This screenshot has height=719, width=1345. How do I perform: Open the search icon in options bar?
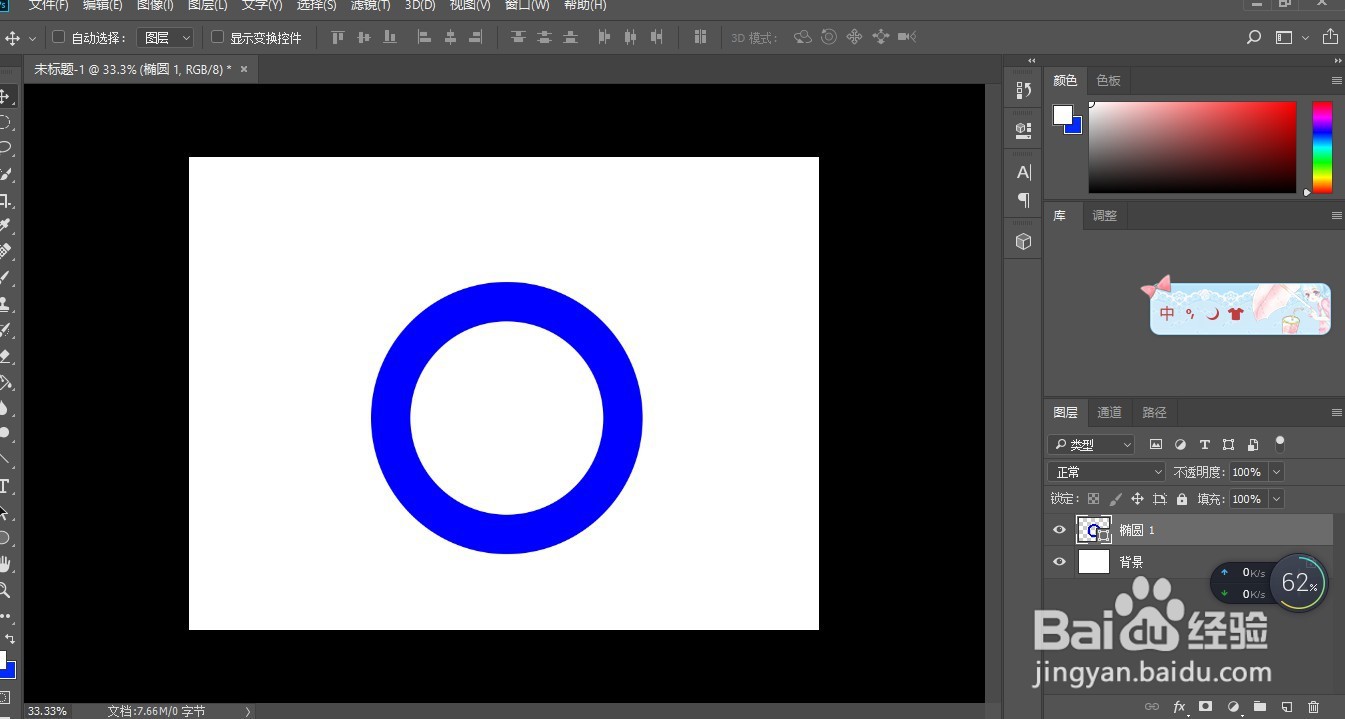1254,38
